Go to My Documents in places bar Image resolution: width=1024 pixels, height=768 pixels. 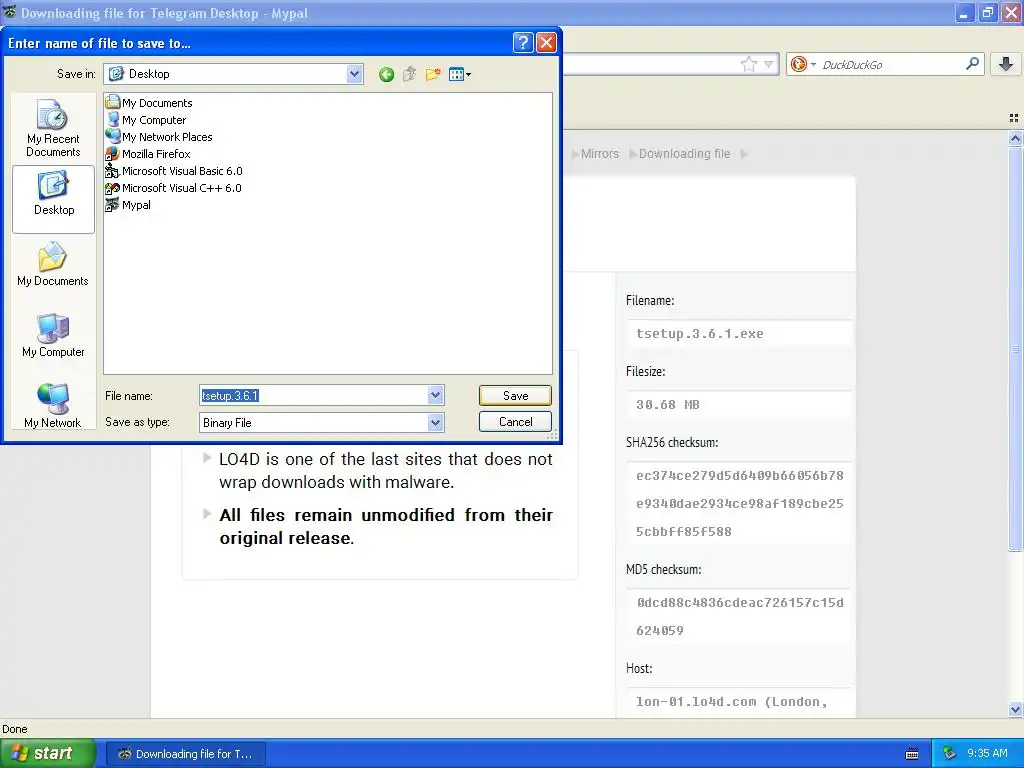53,265
